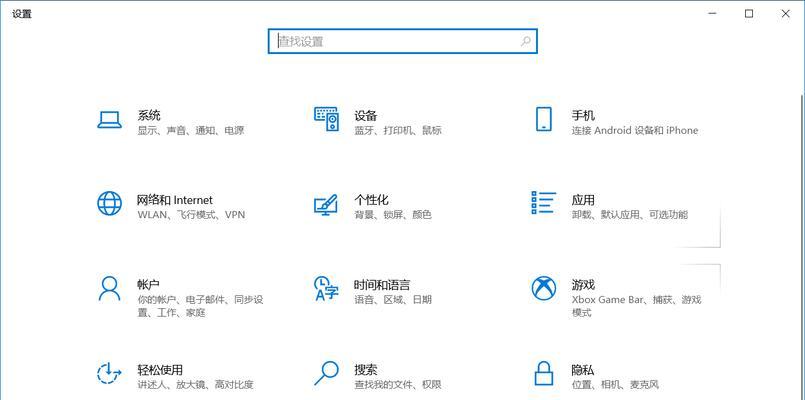Open the 个性化 paintbrush icon
This screenshot has width=805, height=400.
326,205
